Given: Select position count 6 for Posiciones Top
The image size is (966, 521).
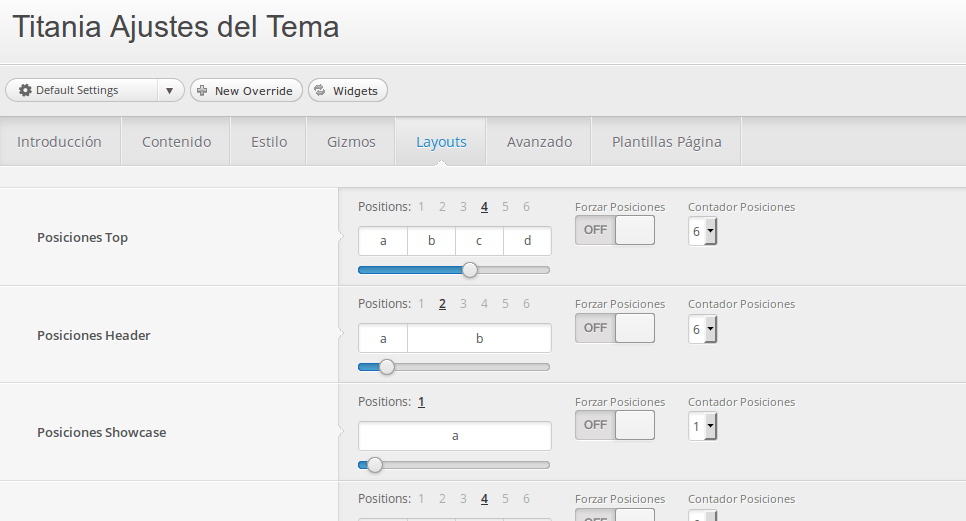Looking at the screenshot, I should pyautogui.click(x=526, y=207).
